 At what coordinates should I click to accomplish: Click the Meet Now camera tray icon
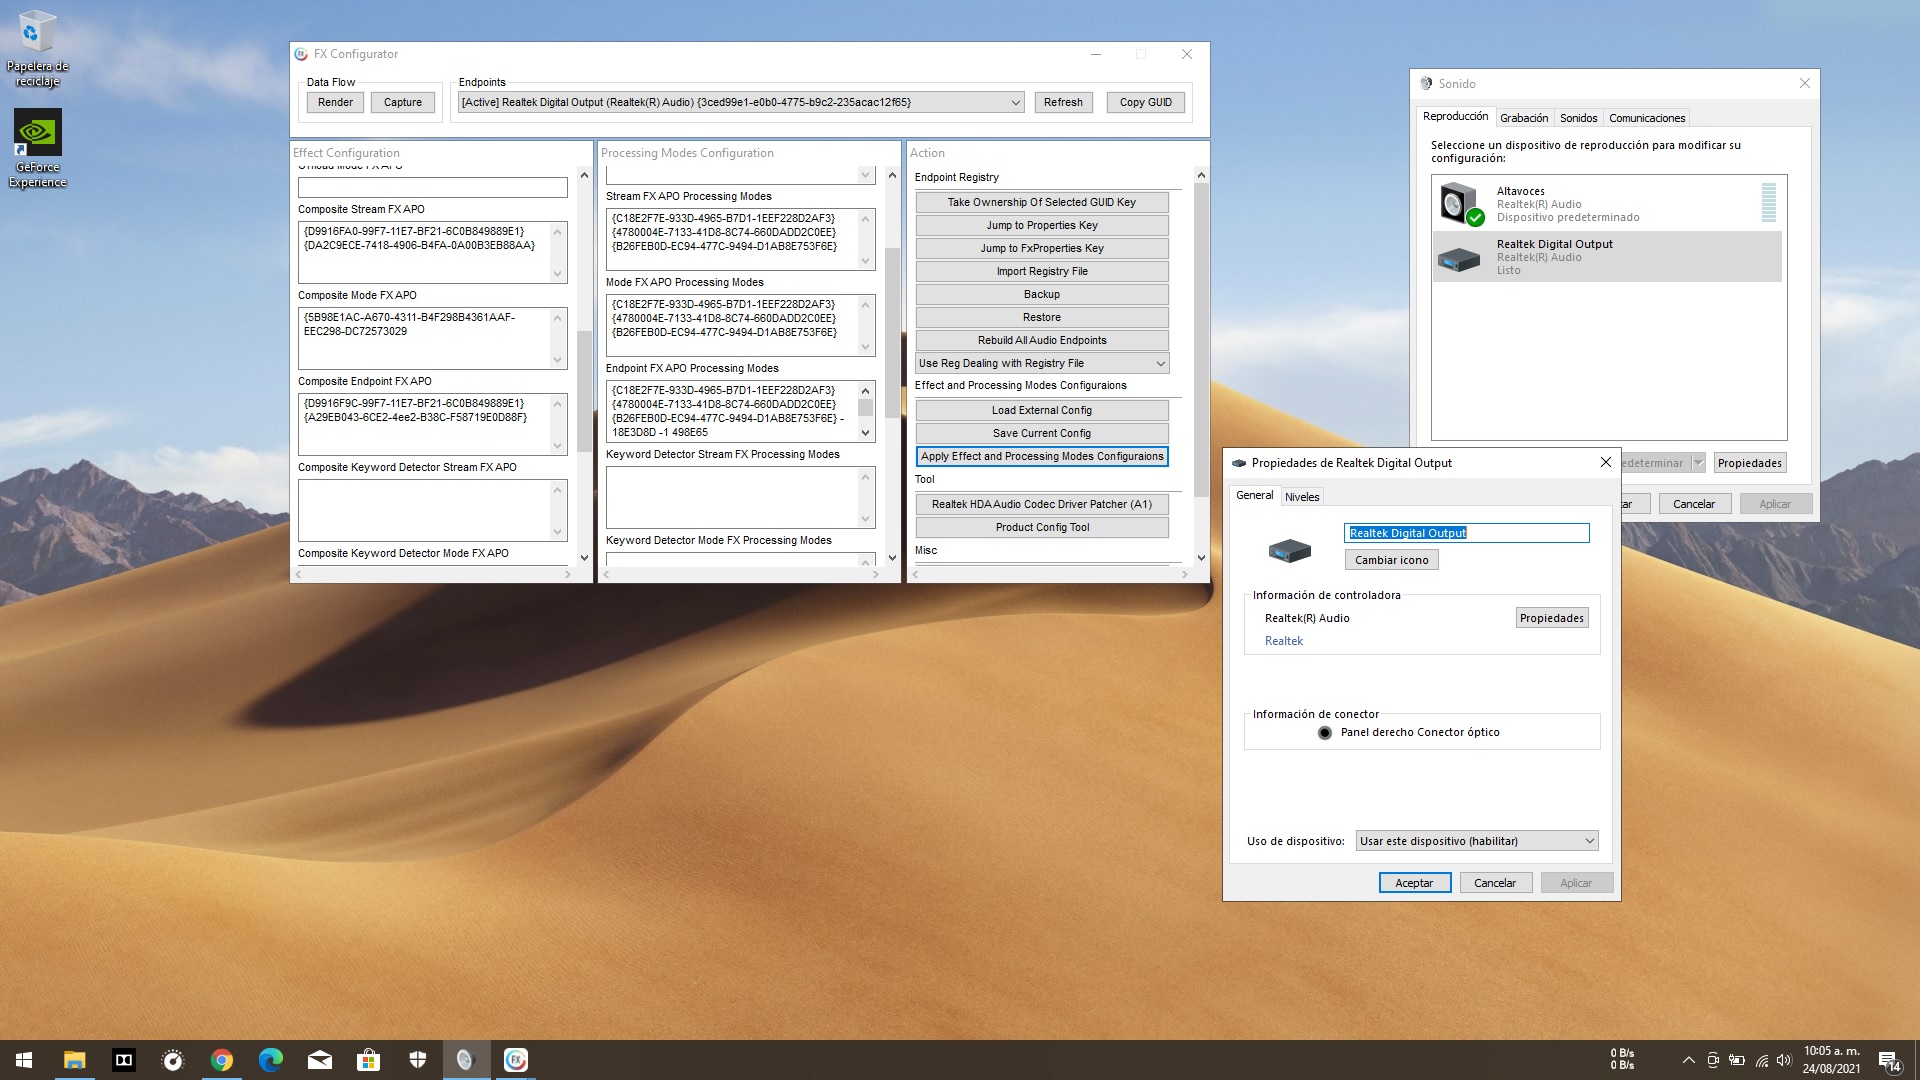(1712, 1060)
